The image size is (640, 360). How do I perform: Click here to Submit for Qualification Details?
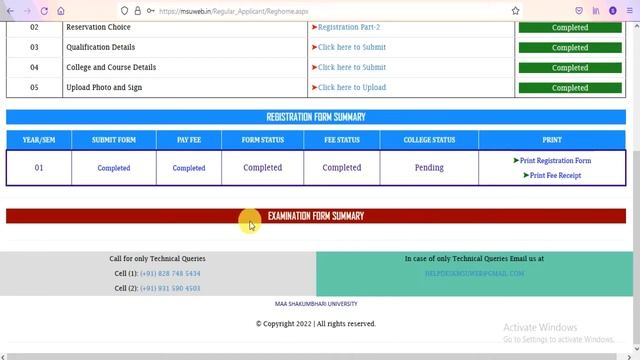point(351,47)
